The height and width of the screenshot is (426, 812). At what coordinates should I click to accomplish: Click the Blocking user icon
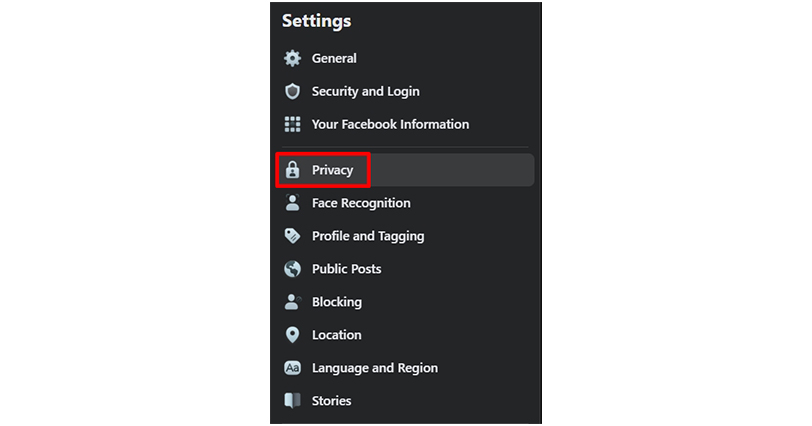point(293,302)
